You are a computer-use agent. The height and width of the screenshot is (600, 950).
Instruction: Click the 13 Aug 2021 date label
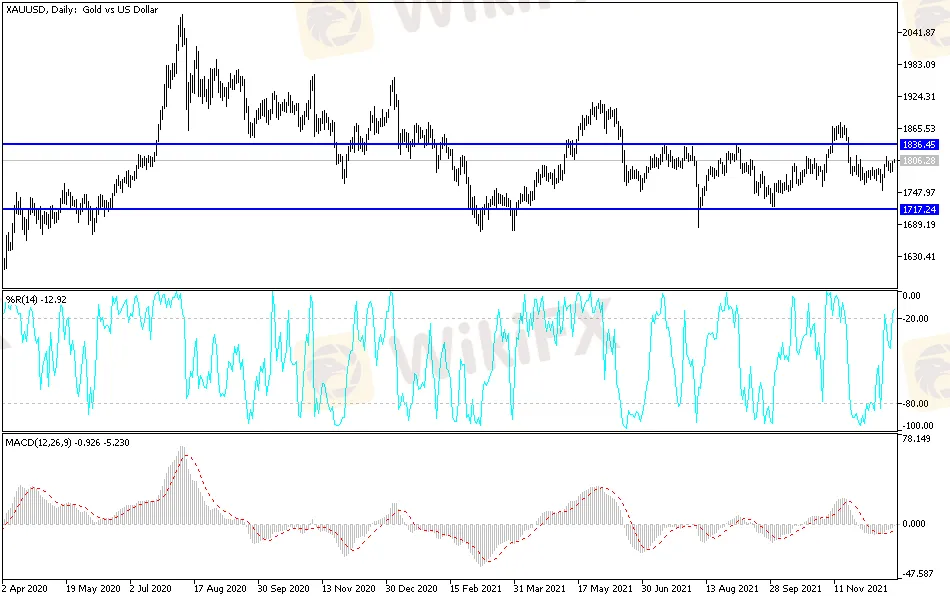tap(732, 588)
